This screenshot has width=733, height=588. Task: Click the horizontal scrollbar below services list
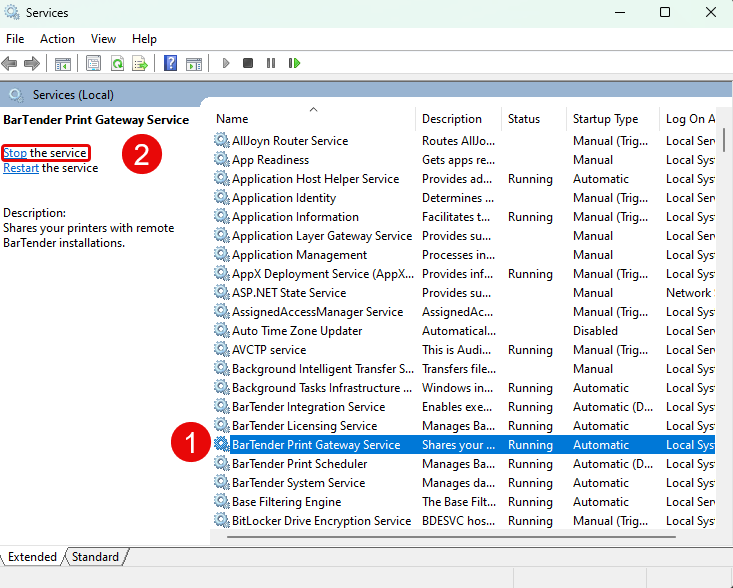pyautogui.click(x=451, y=537)
